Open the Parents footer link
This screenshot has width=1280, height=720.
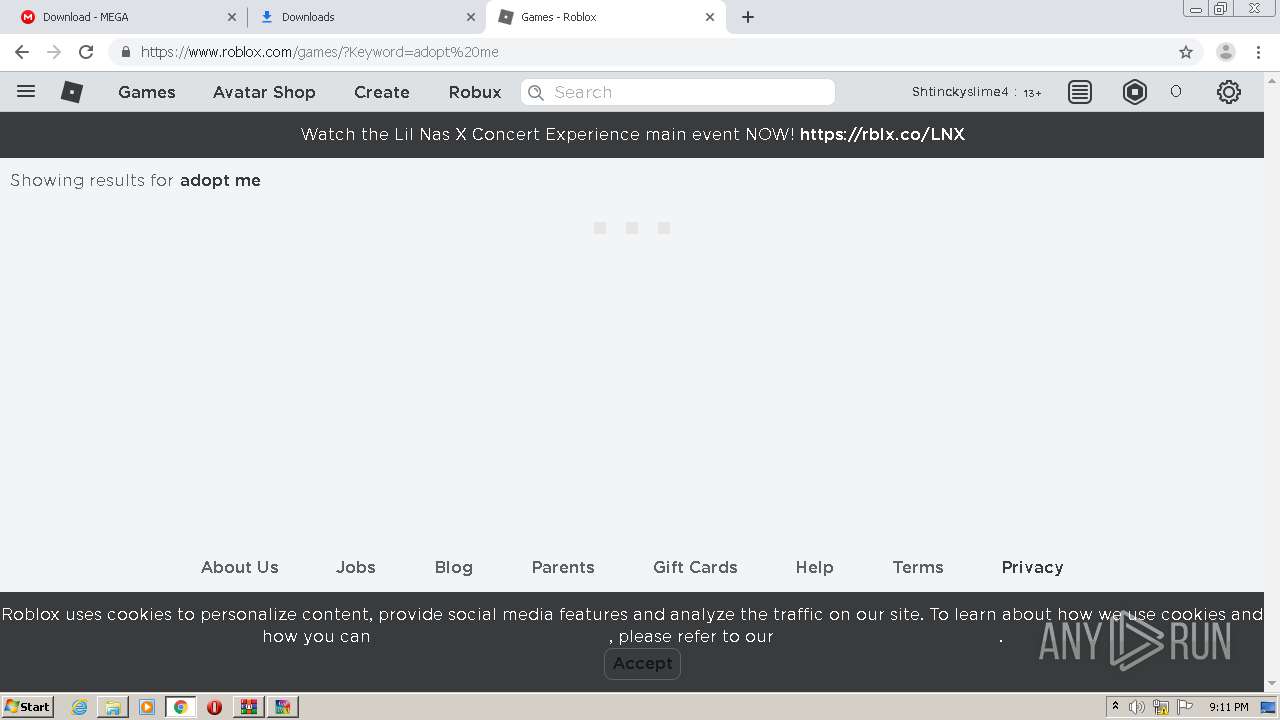coord(563,567)
